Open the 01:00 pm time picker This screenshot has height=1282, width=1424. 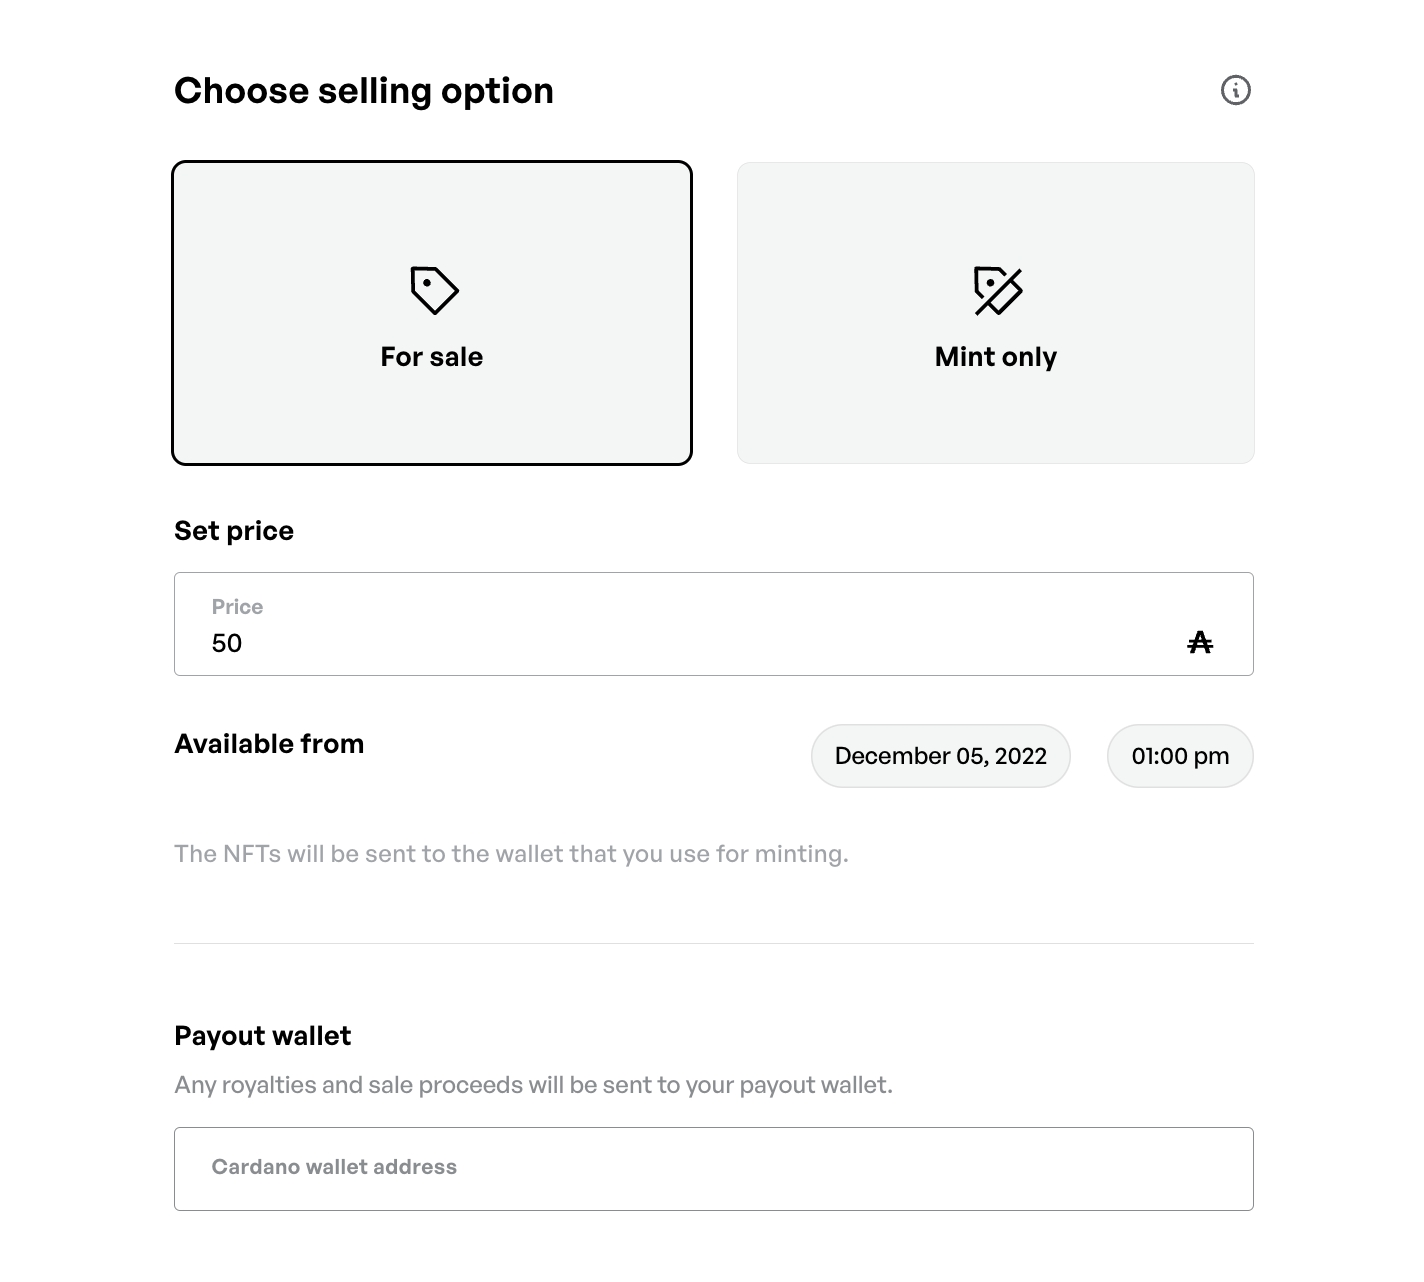click(x=1180, y=756)
